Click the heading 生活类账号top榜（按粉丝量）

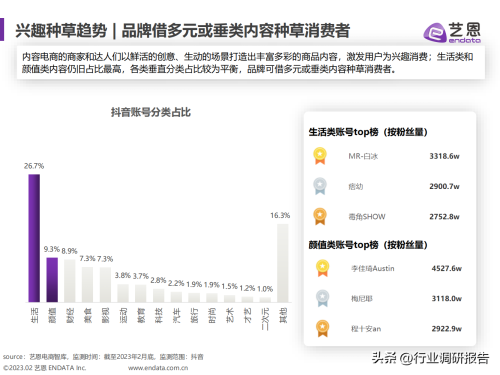[368, 132]
